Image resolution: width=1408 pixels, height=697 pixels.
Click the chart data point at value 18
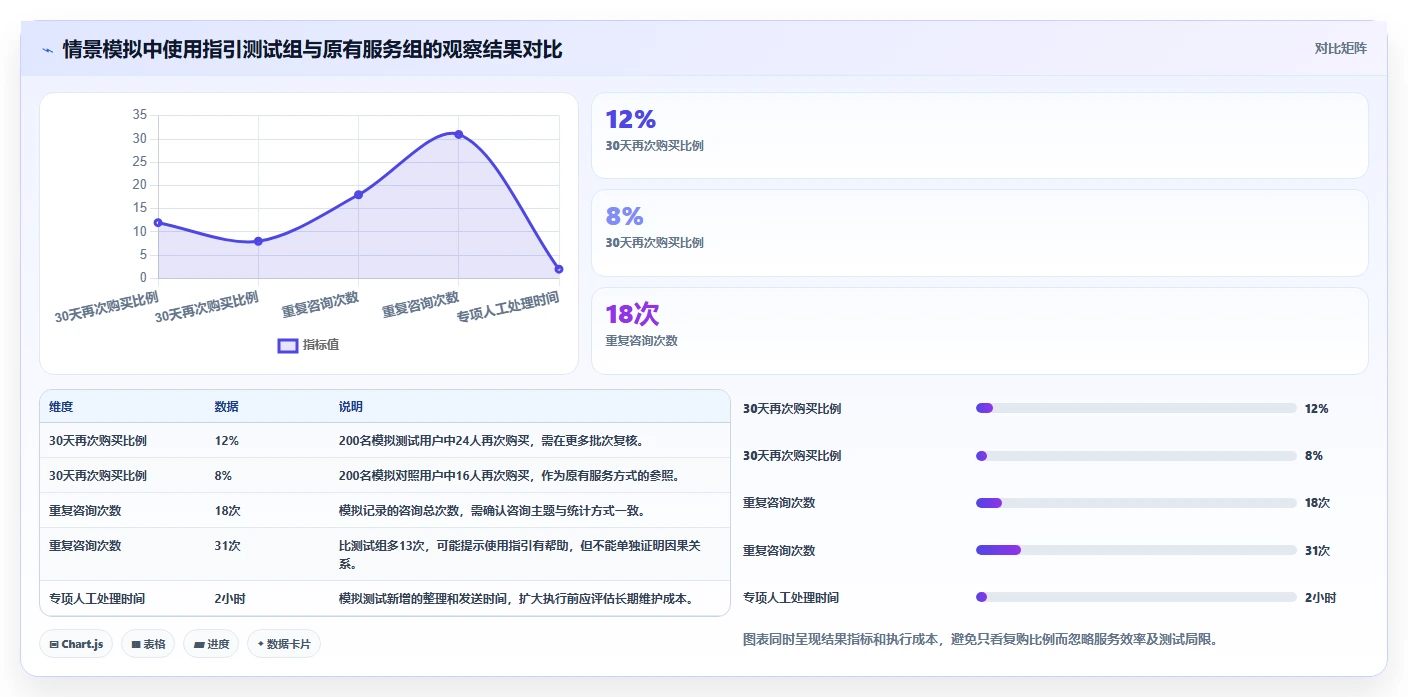pyautogui.click(x=358, y=194)
